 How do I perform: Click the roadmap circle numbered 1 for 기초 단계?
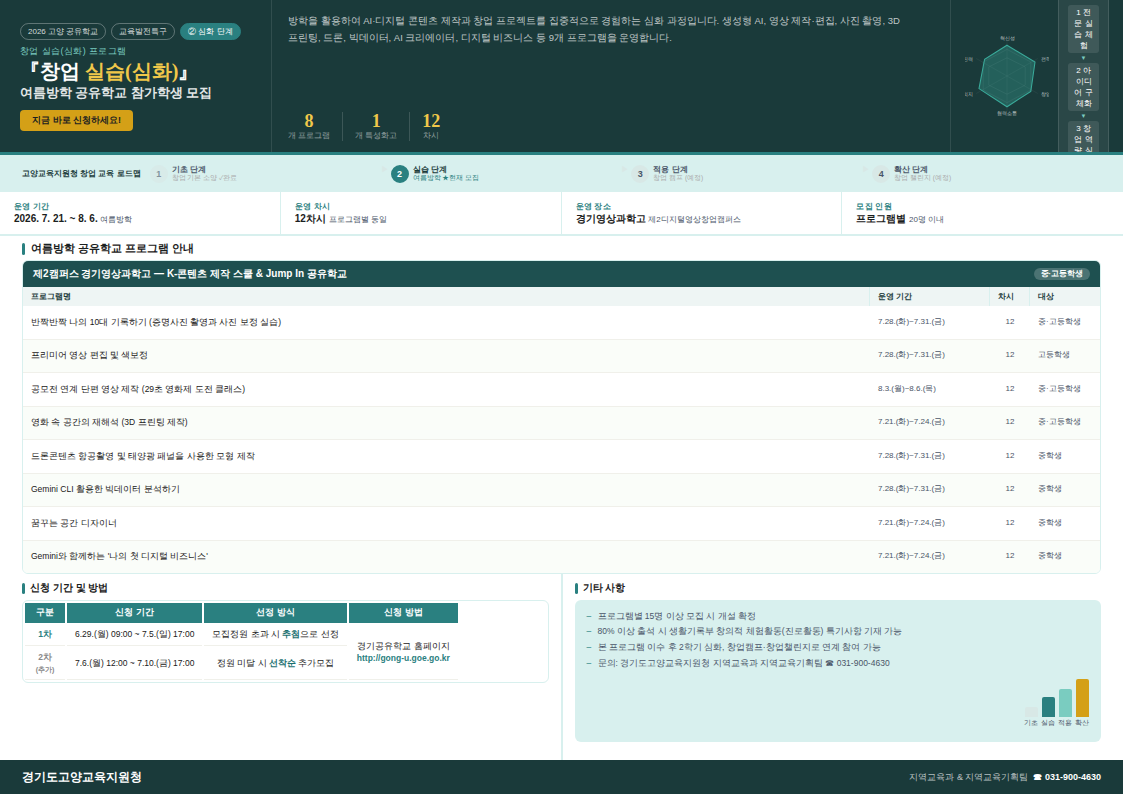[159, 174]
